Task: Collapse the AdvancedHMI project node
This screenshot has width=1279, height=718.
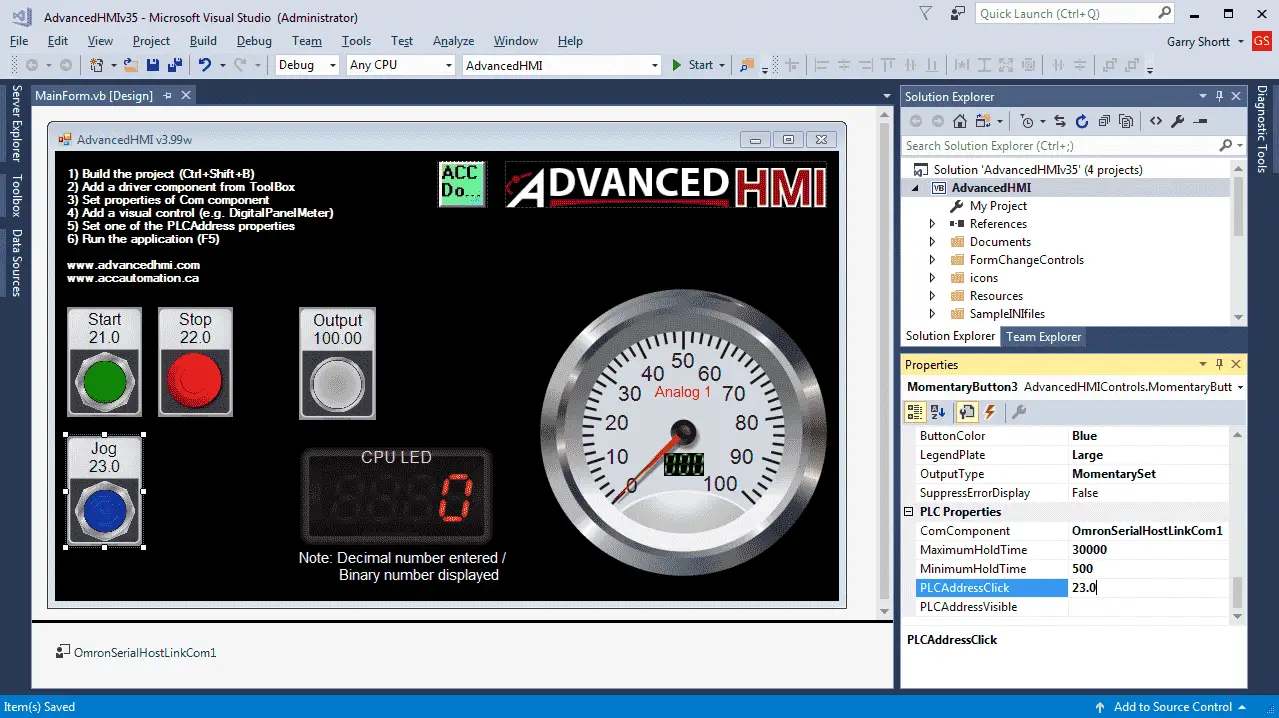Action: point(914,188)
